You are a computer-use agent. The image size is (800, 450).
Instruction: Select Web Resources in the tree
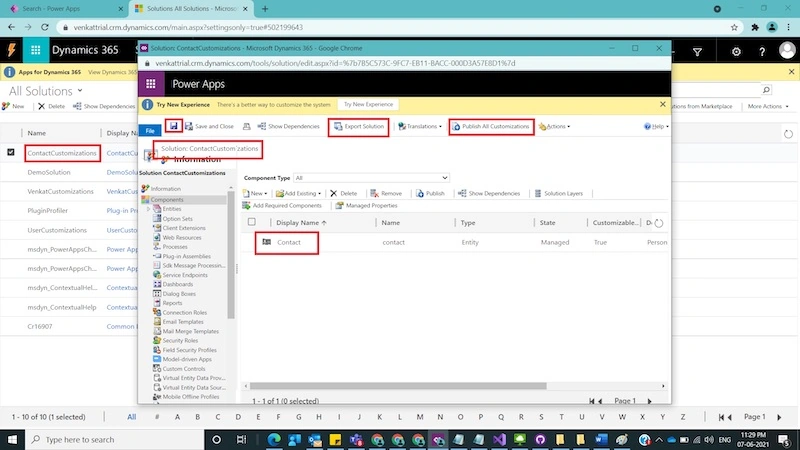point(177,237)
